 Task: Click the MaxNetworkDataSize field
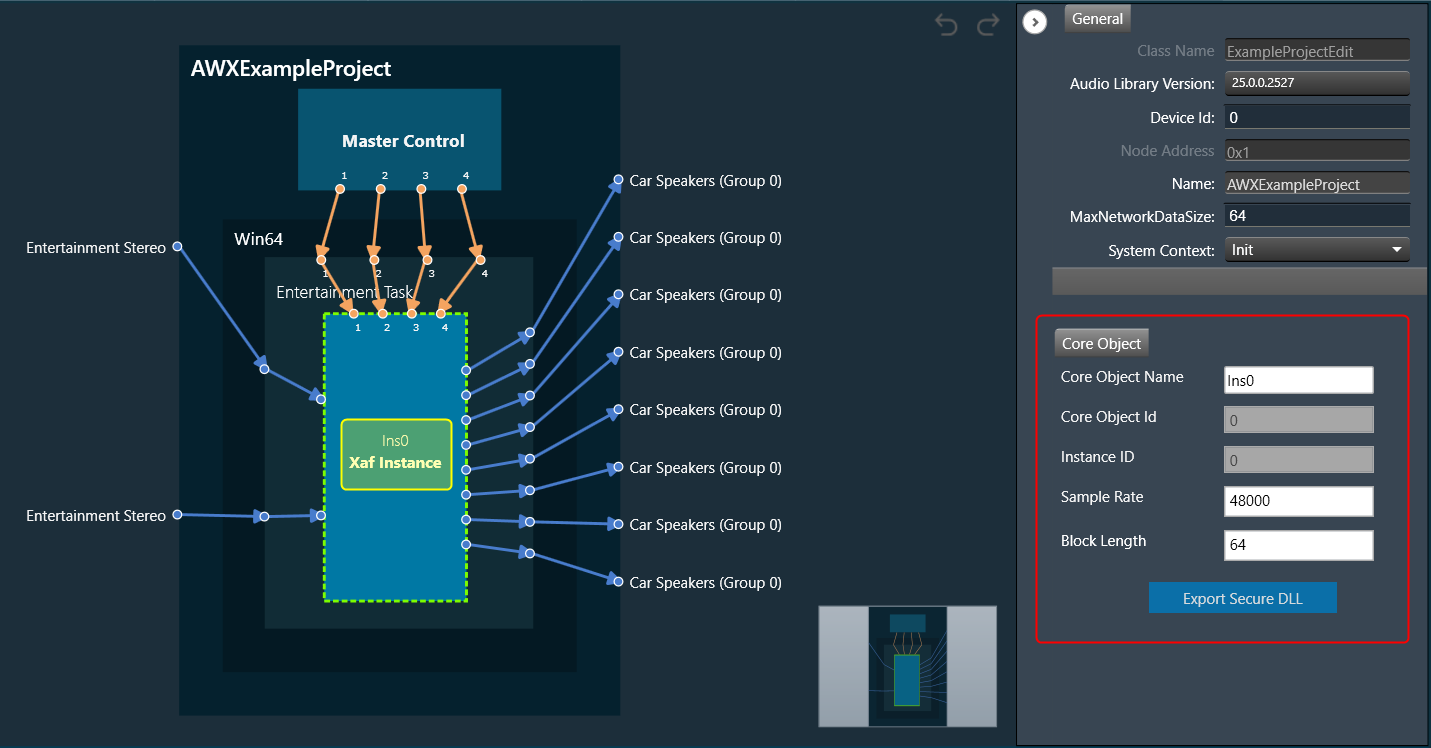click(x=1316, y=215)
